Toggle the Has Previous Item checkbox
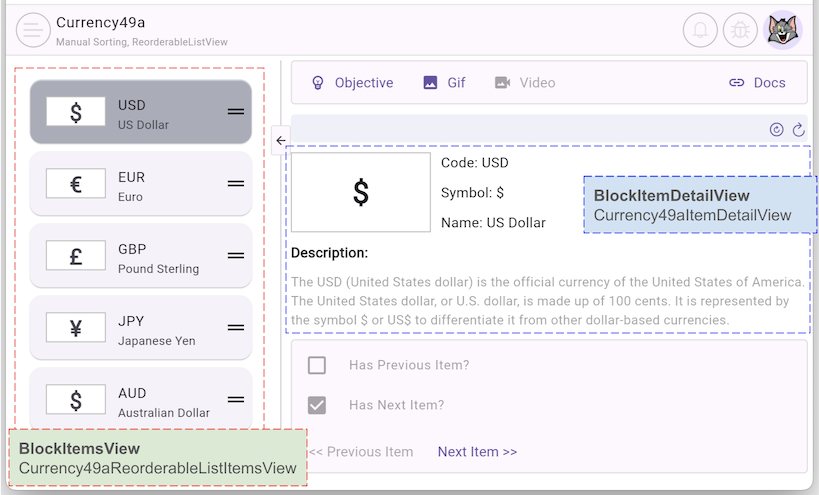The width and height of the screenshot is (819, 495). (x=317, y=365)
